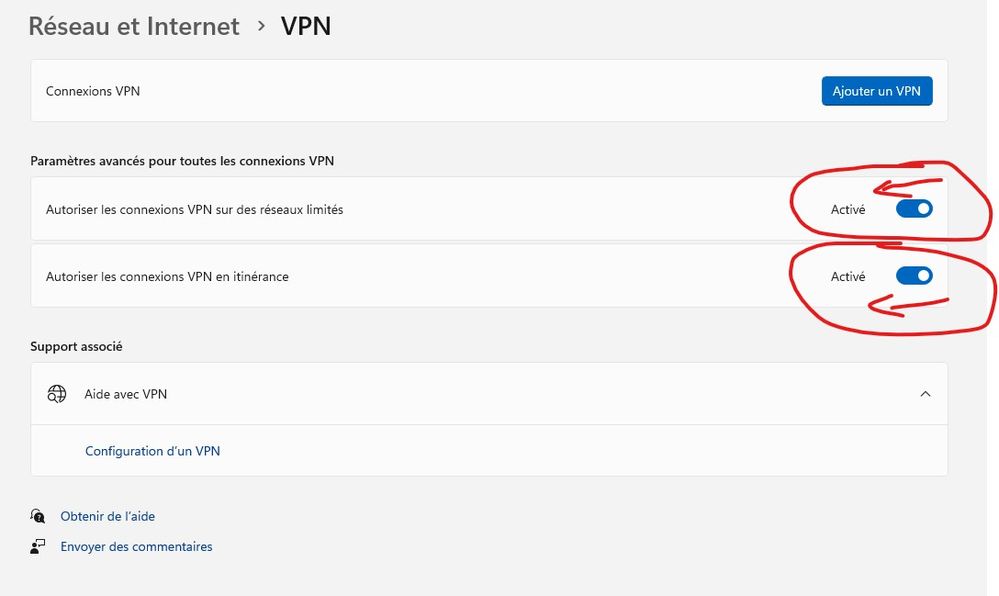Select 'VPN' in the breadcrumb trail
999x596 pixels.
(x=305, y=26)
